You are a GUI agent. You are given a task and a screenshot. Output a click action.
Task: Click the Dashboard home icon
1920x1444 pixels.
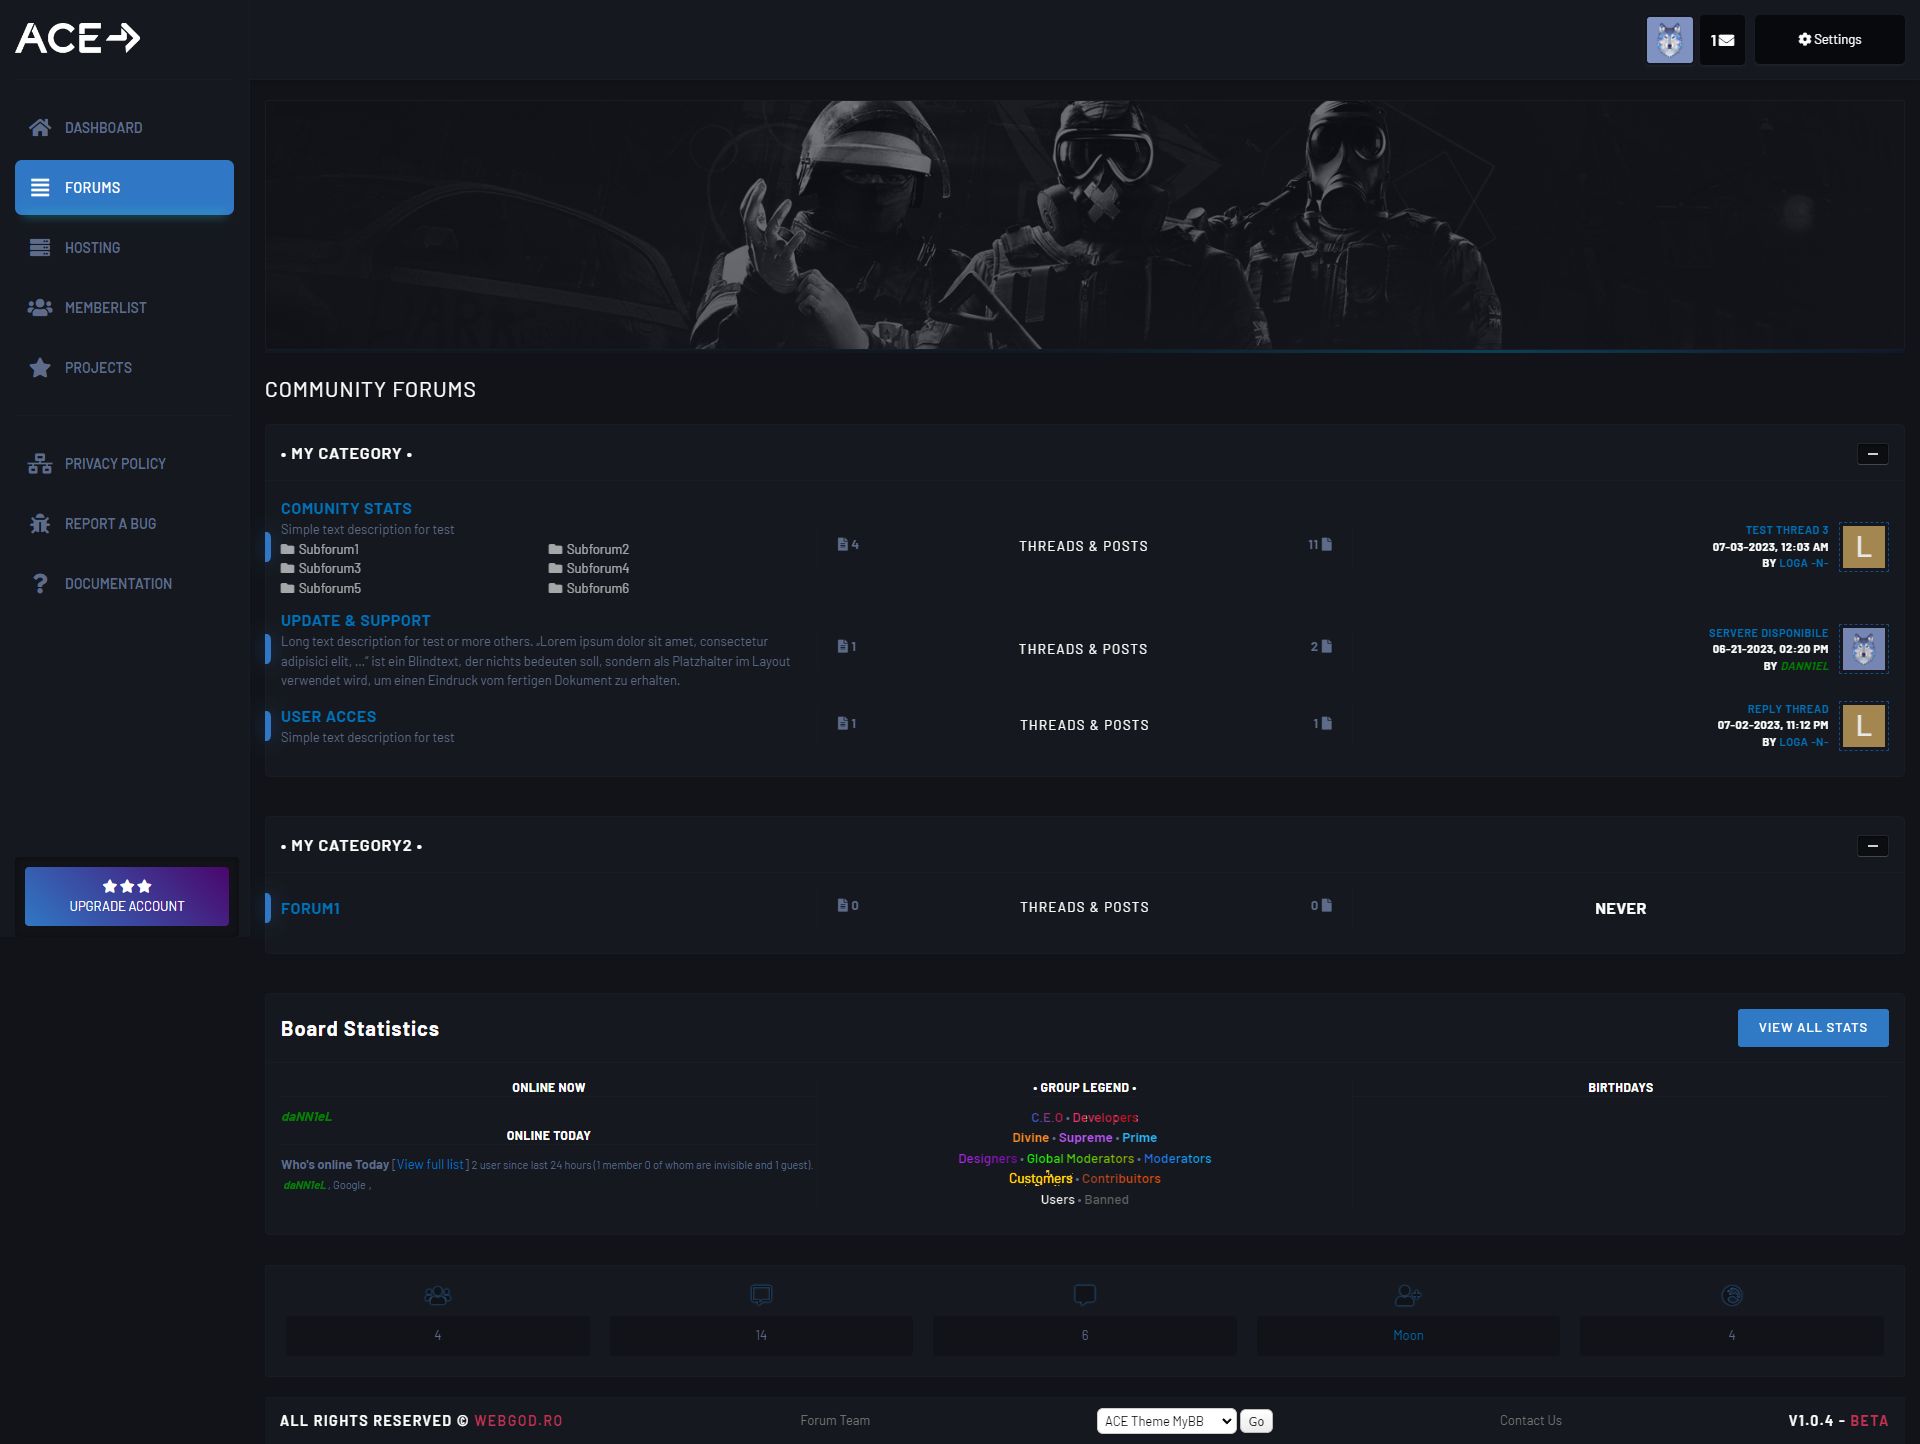pyautogui.click(x=40, y=128)
